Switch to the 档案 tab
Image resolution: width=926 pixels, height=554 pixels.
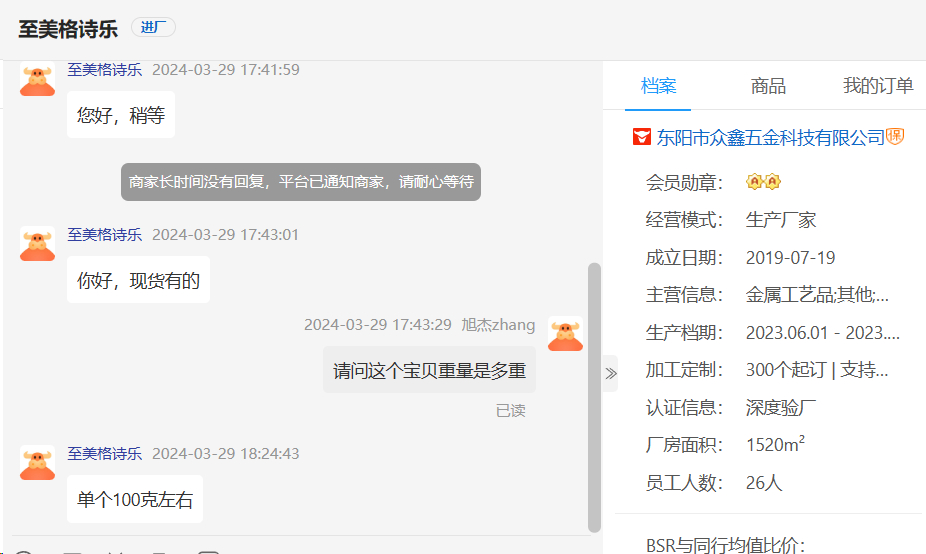coord(658,86)
